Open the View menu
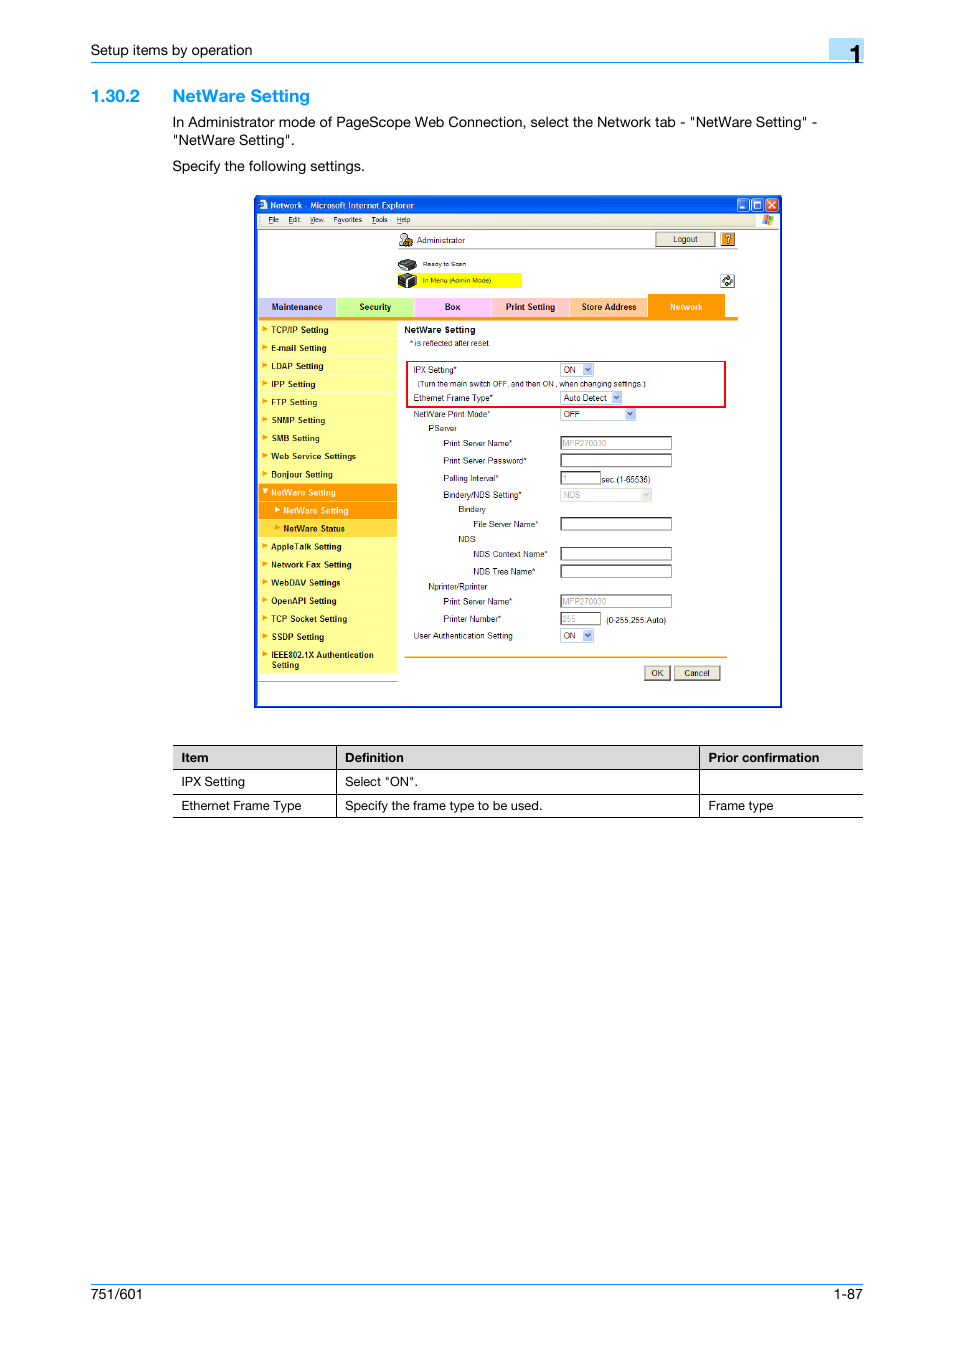 317,220
